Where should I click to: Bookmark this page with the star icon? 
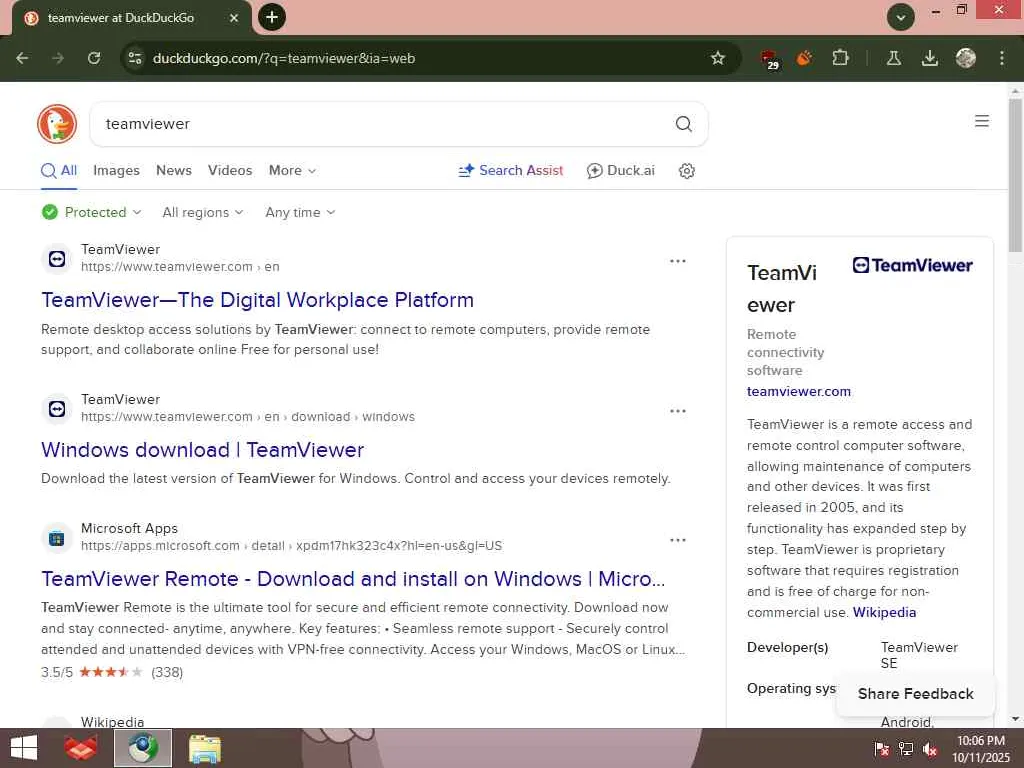point(718,58)
